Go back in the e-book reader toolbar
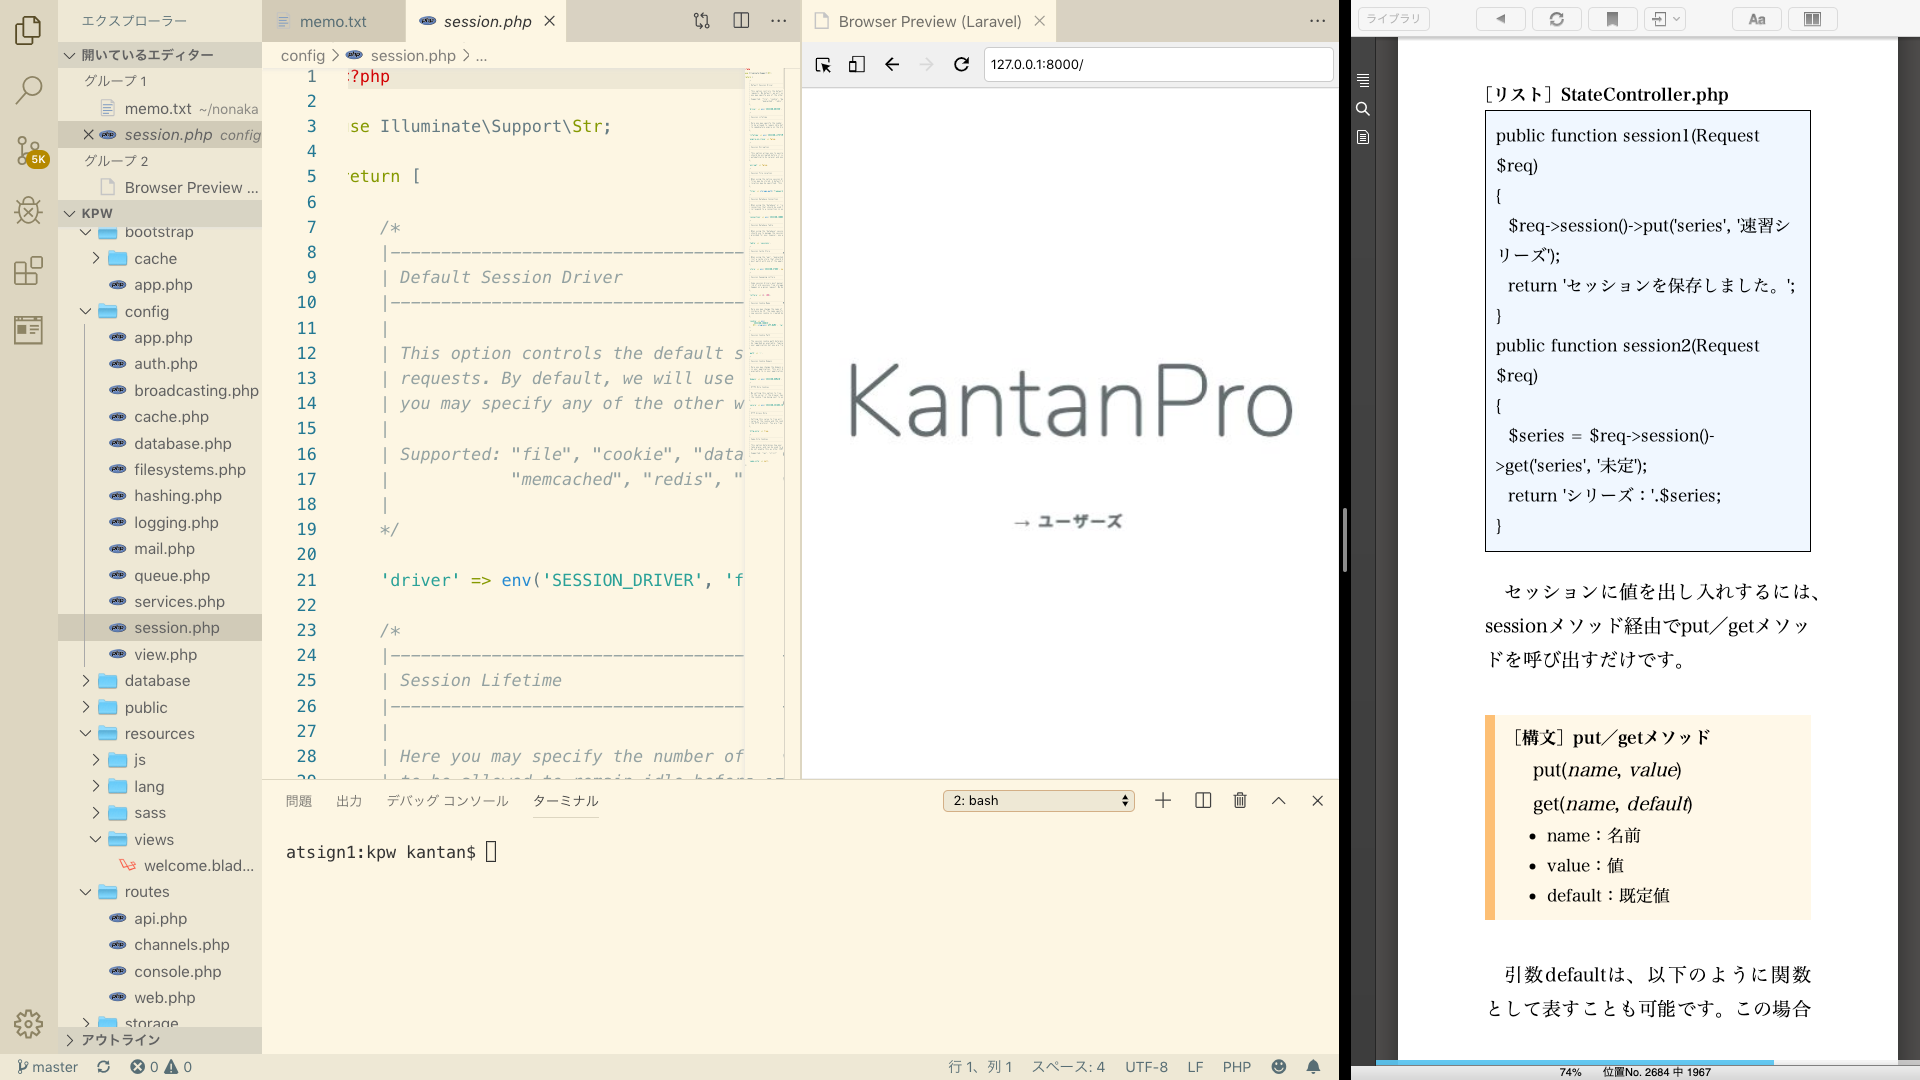 tap(1501, 19)
